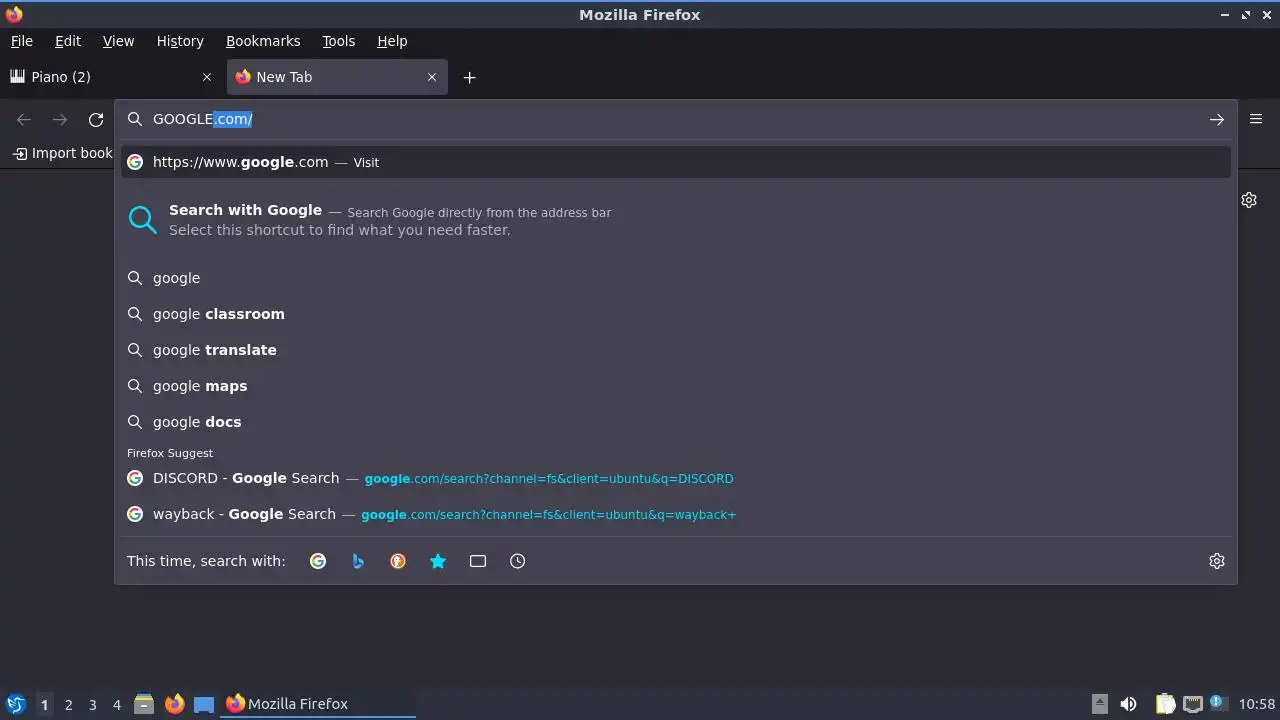The width and height of the screenshot is (1280, 720).
Task: Search this time with Google icon
Action: [318, 561]
